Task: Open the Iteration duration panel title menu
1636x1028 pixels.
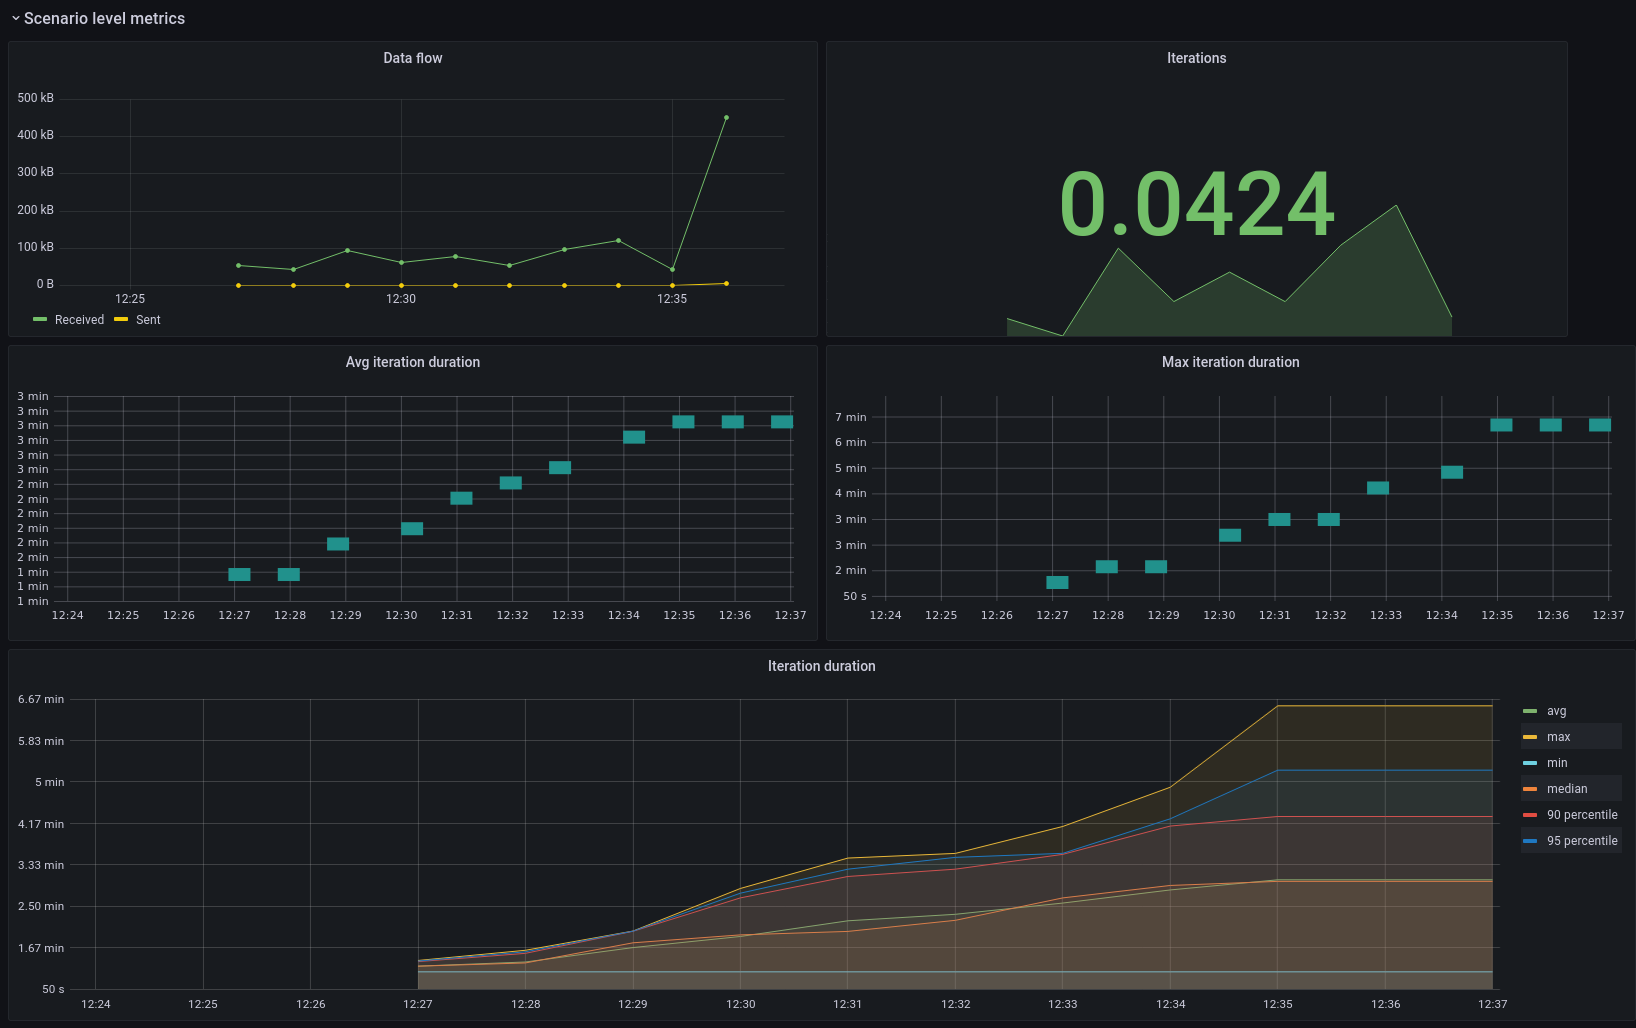Action: click(x=821, y=666)
